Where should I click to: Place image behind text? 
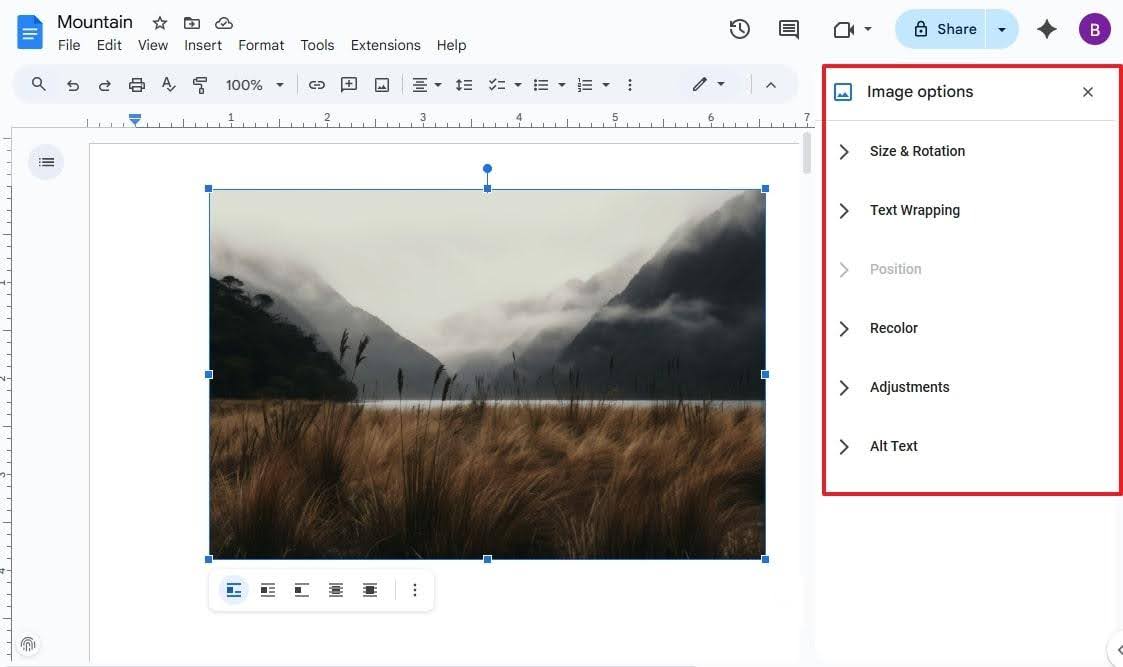click(x=336, y=590)
